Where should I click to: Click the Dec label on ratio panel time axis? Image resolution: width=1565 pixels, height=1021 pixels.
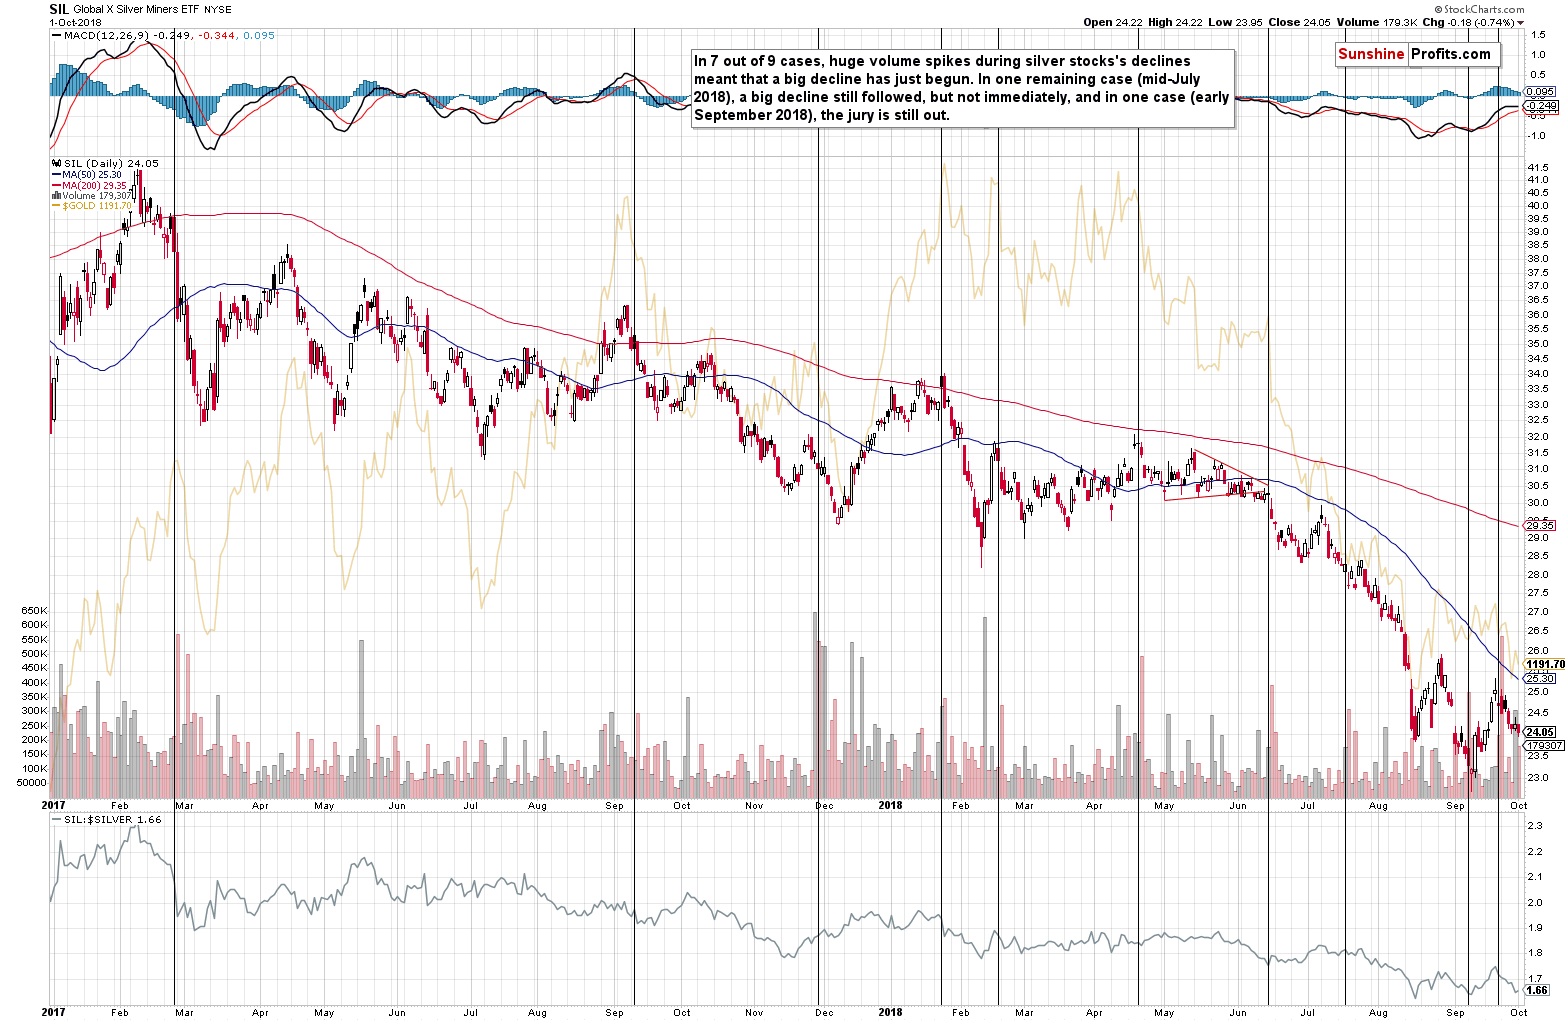tap(825, 1012)
